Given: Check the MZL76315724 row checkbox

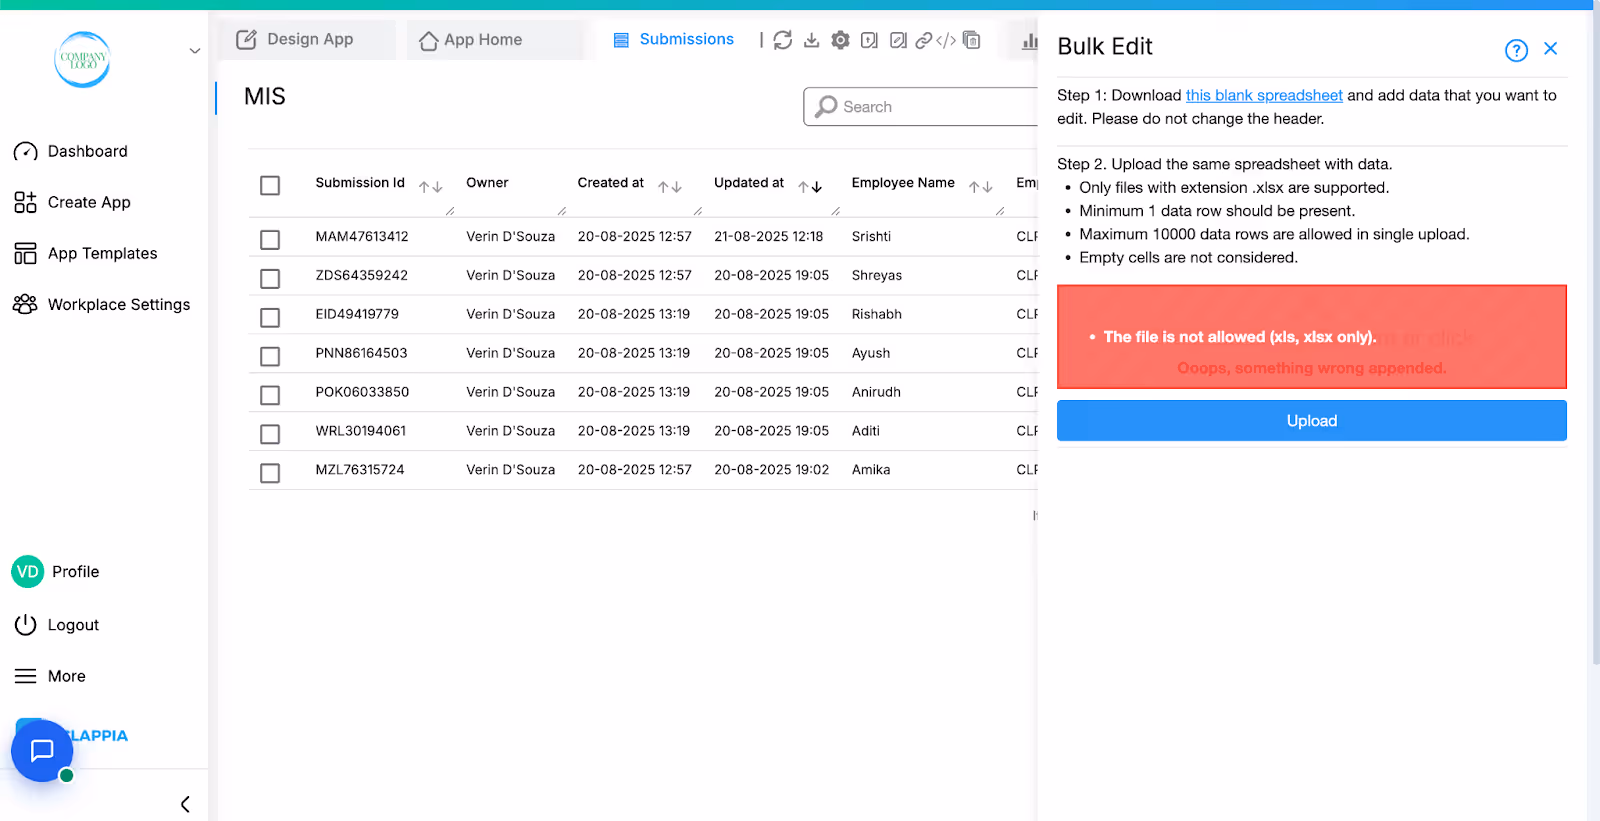Looking at the screenshot, I should click(x=270, y=473).
